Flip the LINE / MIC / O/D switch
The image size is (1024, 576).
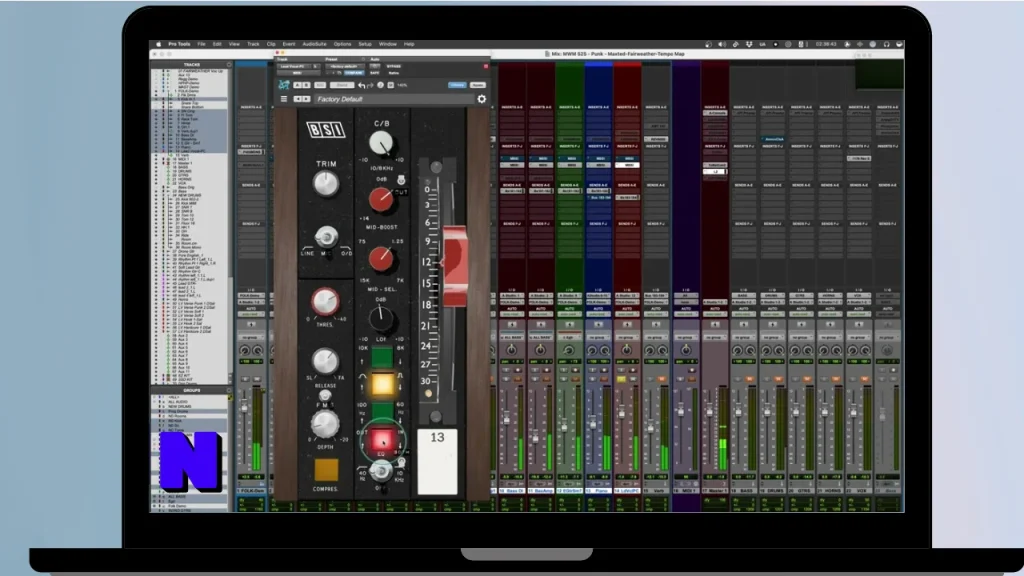326,236
